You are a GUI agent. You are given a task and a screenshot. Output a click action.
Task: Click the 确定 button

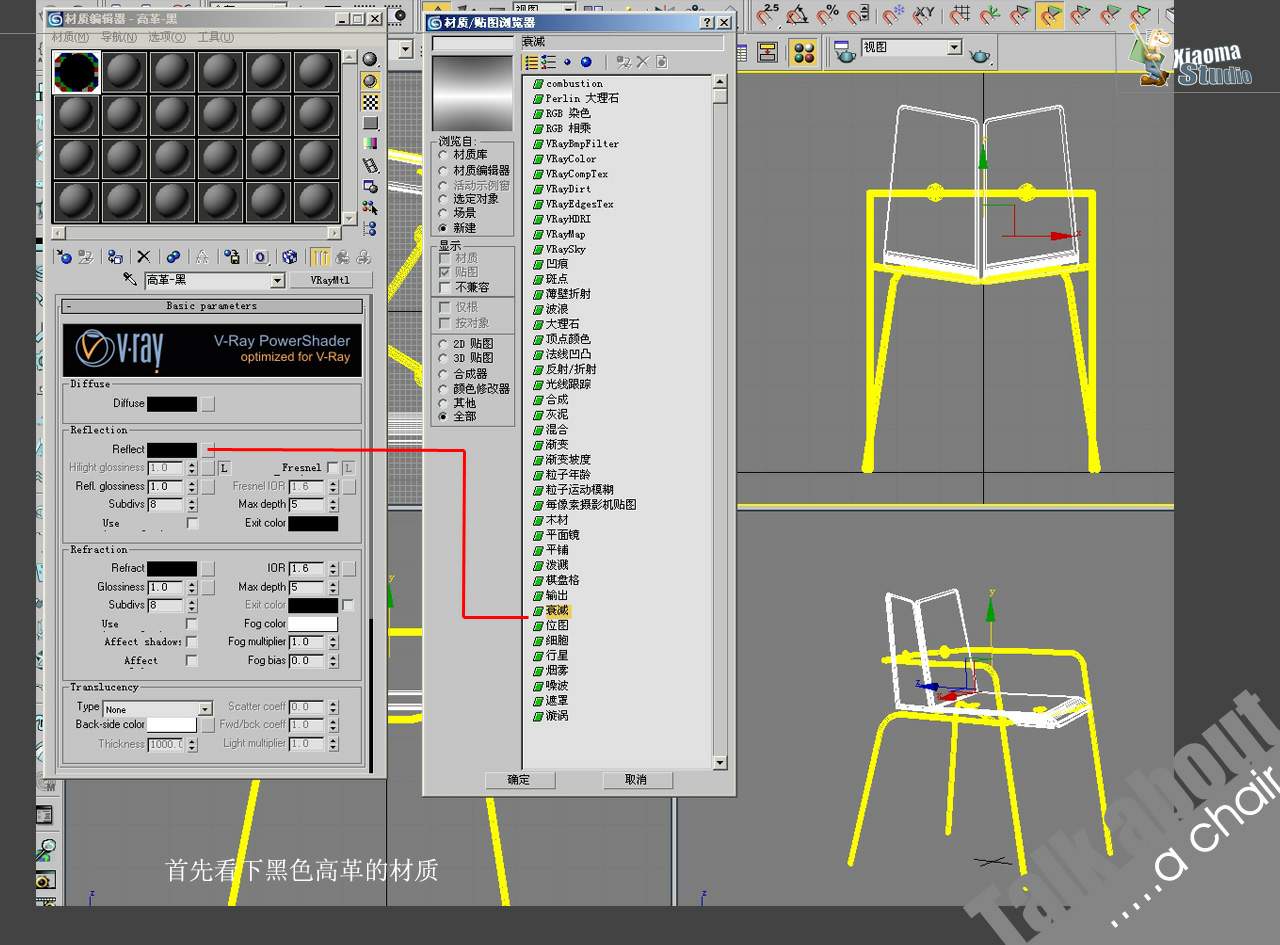pos(518,780)
